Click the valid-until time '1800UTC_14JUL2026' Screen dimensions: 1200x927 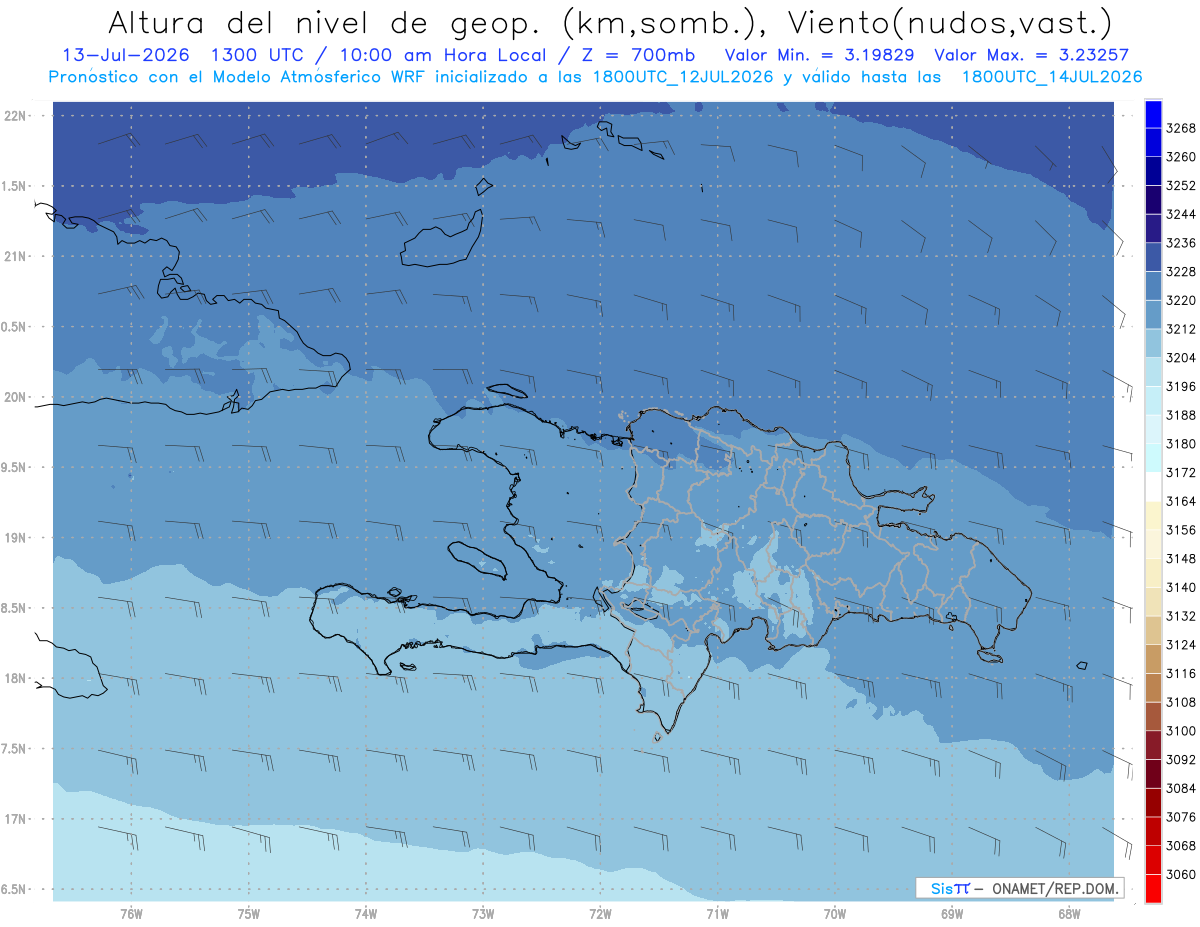[1052, 77]
